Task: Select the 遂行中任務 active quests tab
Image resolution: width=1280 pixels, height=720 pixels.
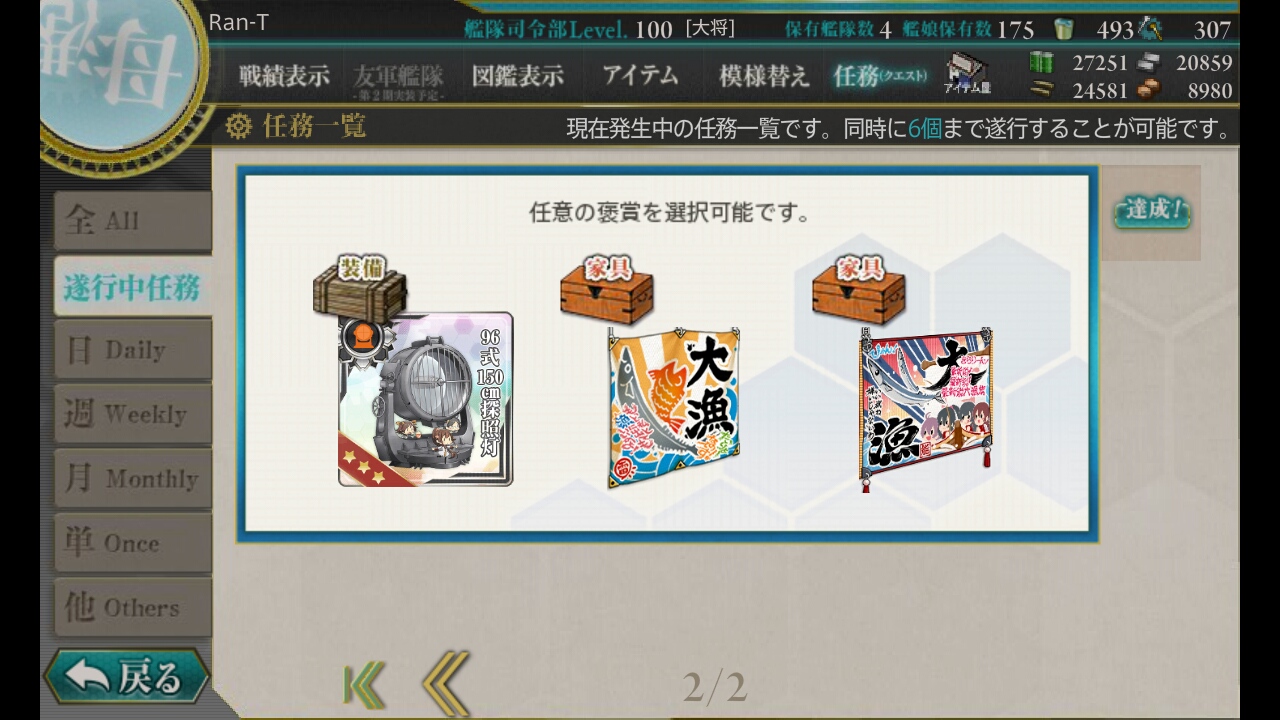Action: tap(133, 288)
